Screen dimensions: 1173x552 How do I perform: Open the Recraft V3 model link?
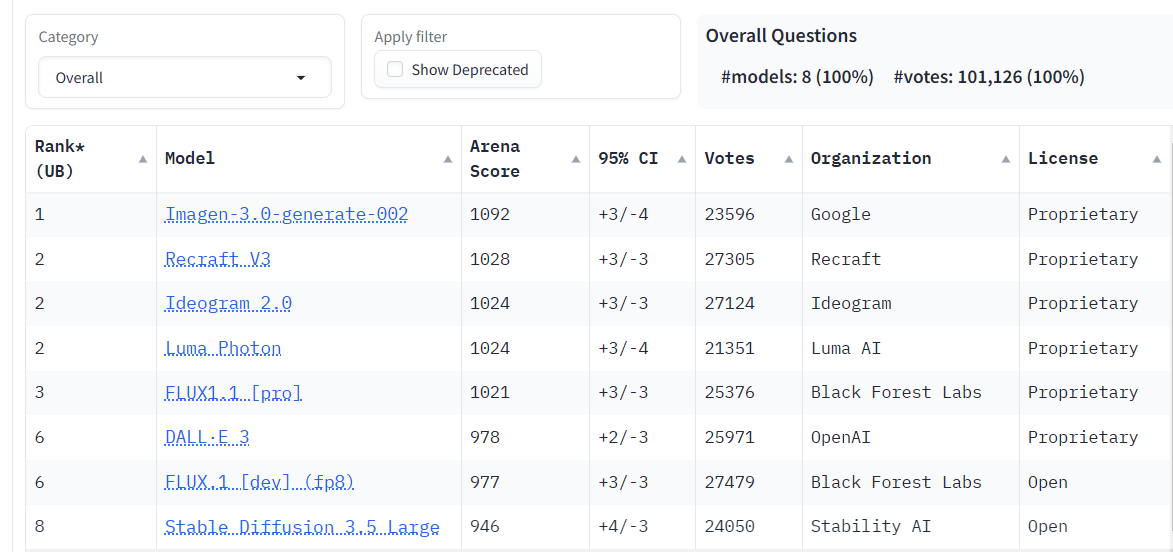[218, 260]
